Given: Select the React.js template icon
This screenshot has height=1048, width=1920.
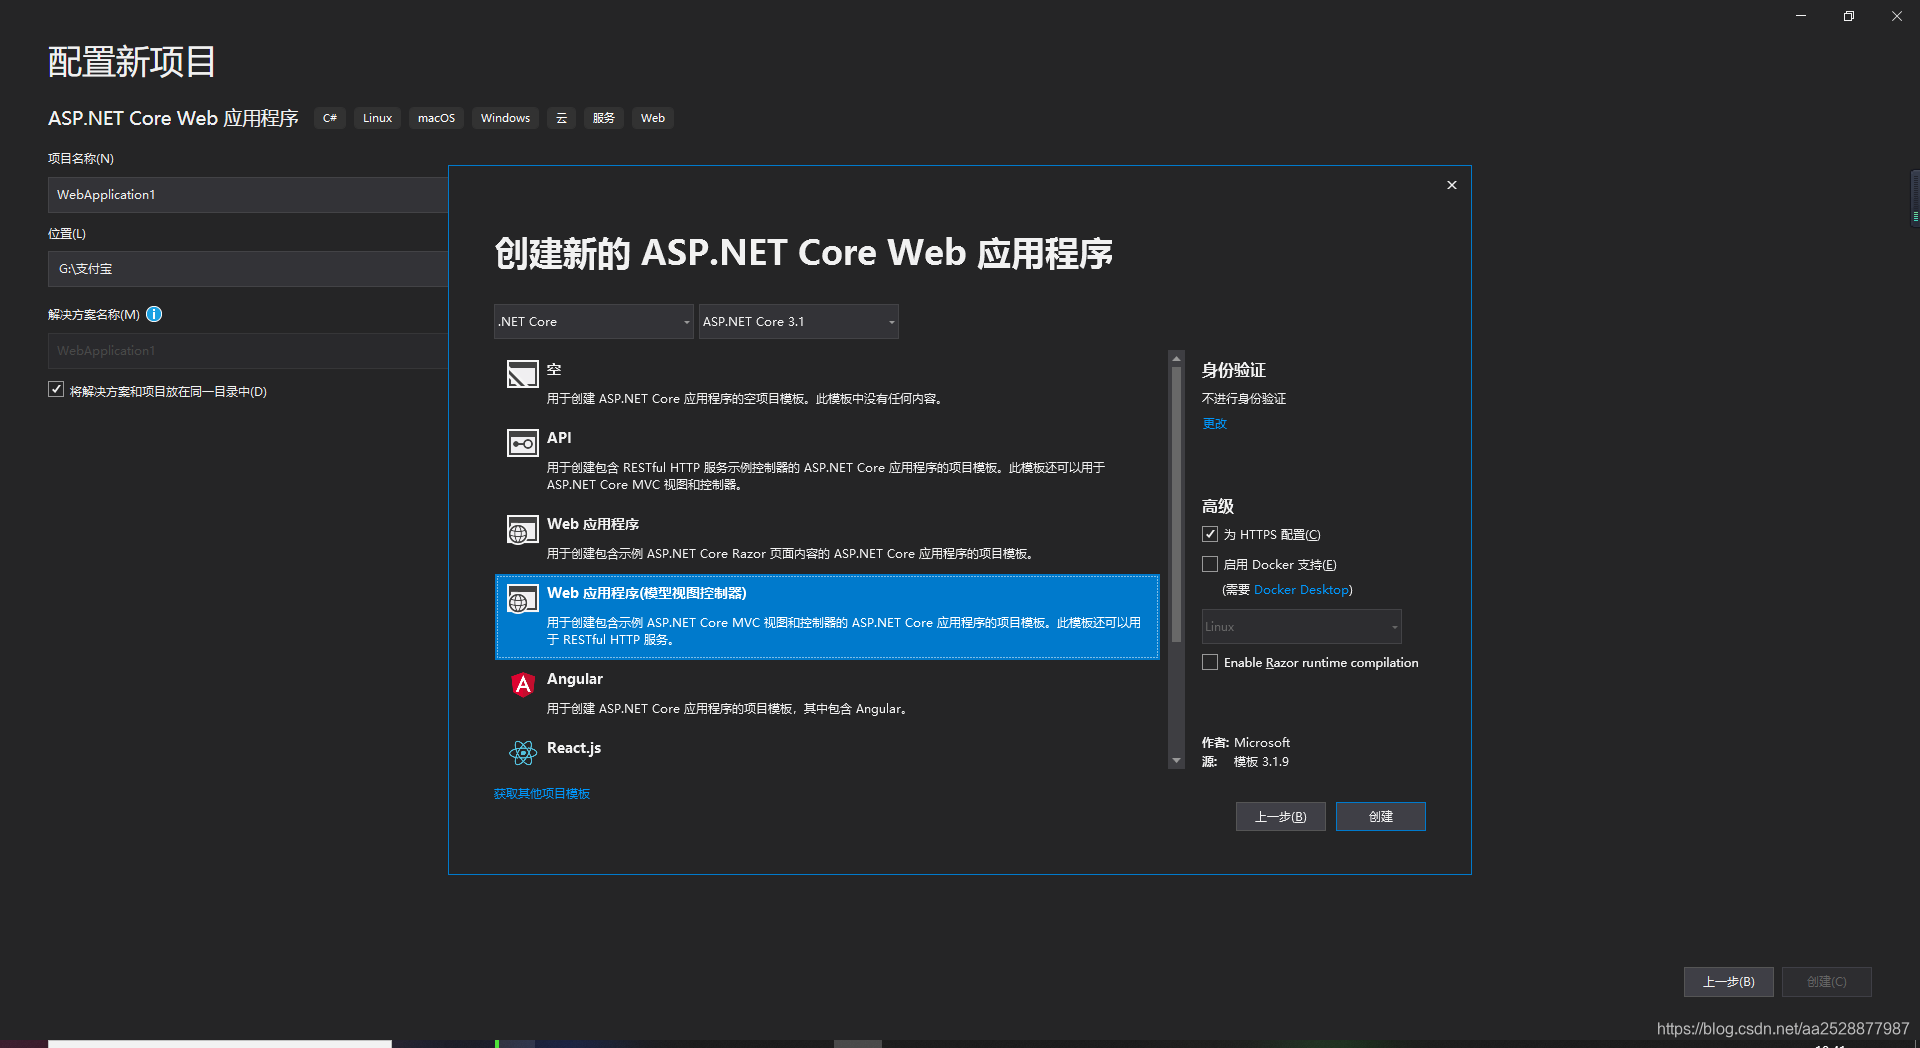Looking at the screenshot, I should coord(522,752).
